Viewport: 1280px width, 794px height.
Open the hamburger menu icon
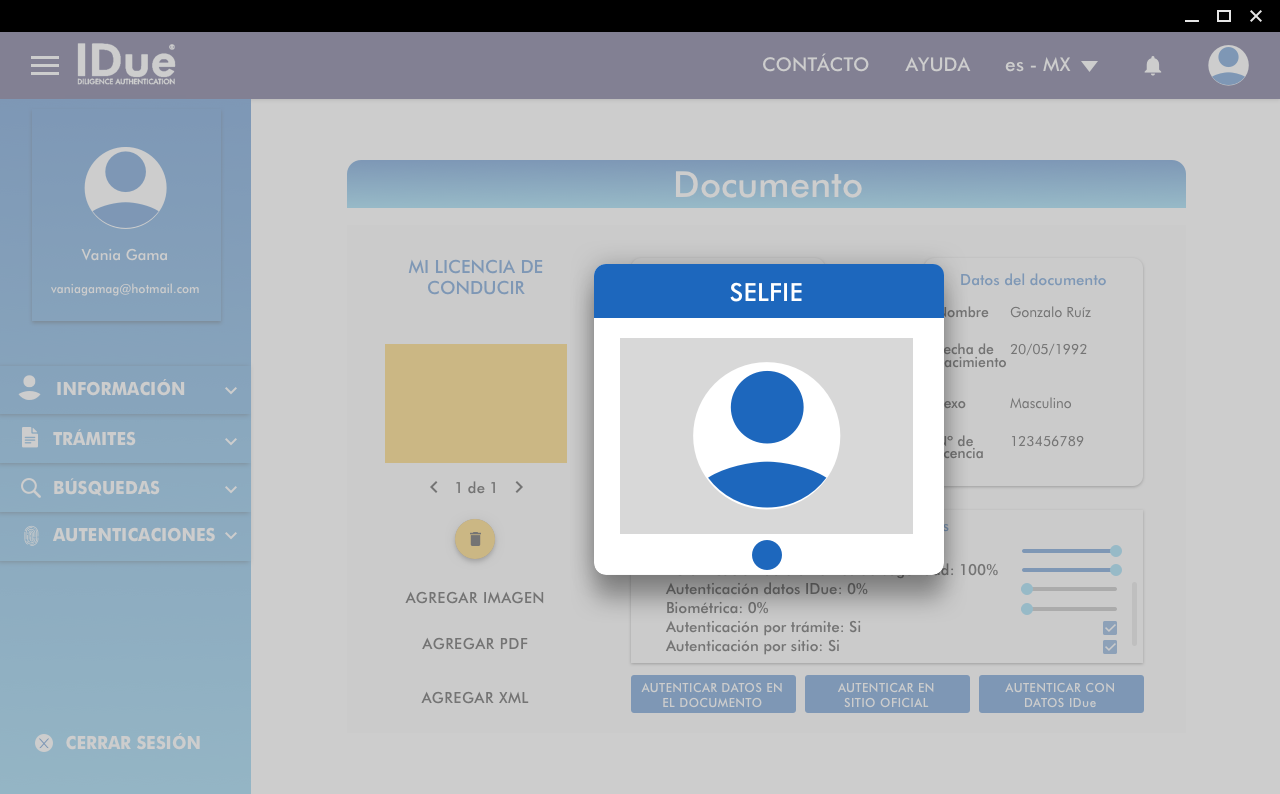click(45, 66)
